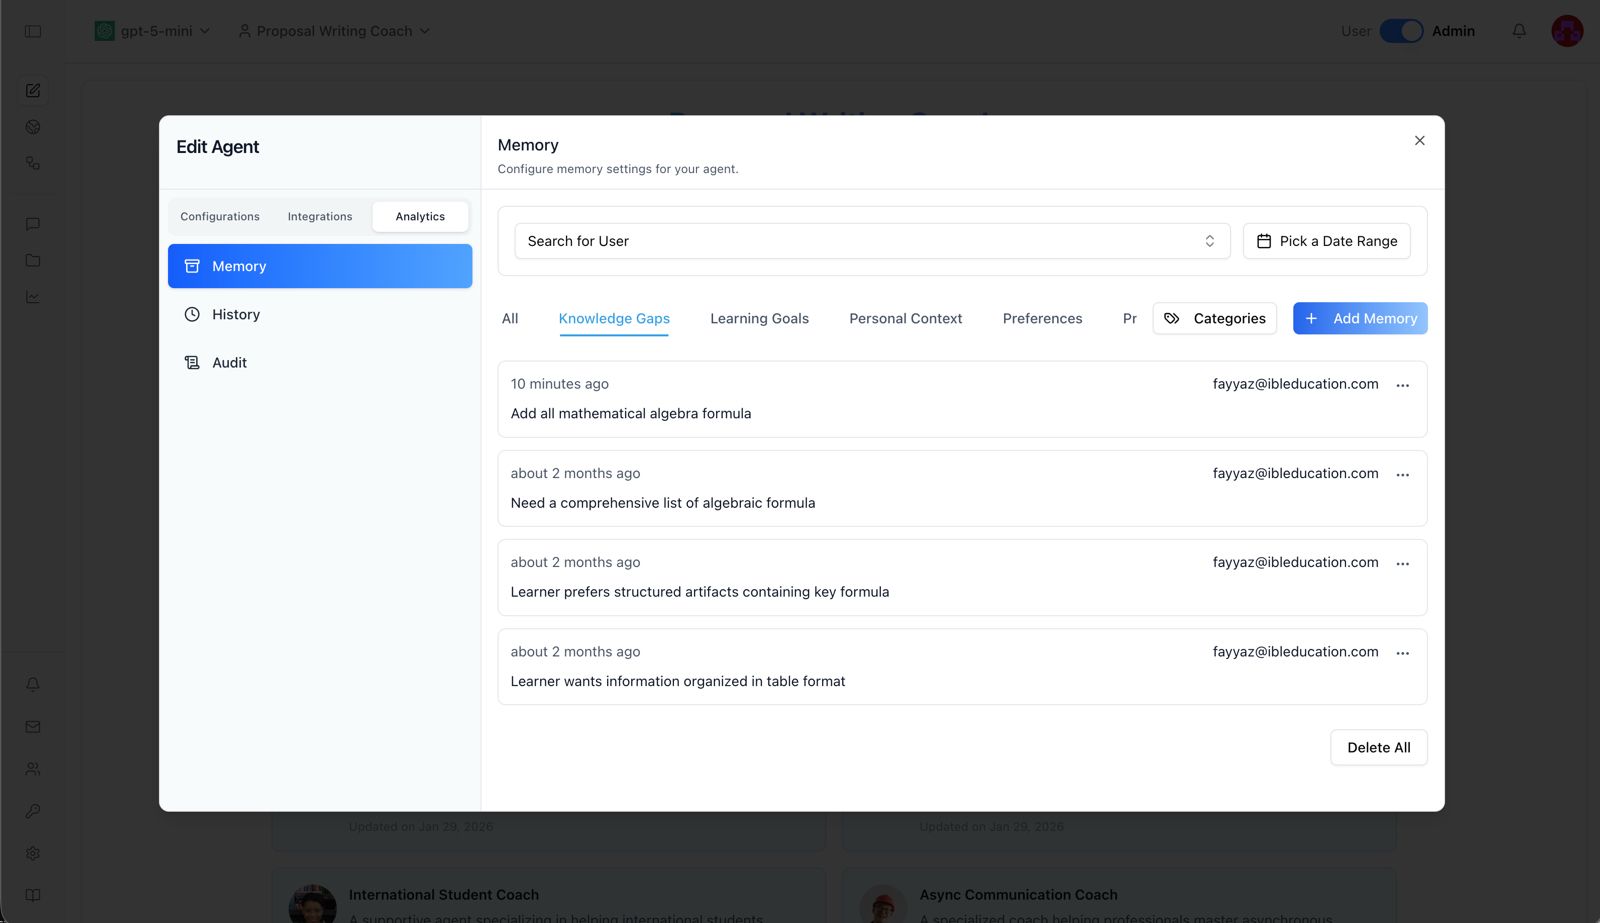This screenshot has height=923, width=1600.
Task: Open the Search for User combo box
Action: 872,241
